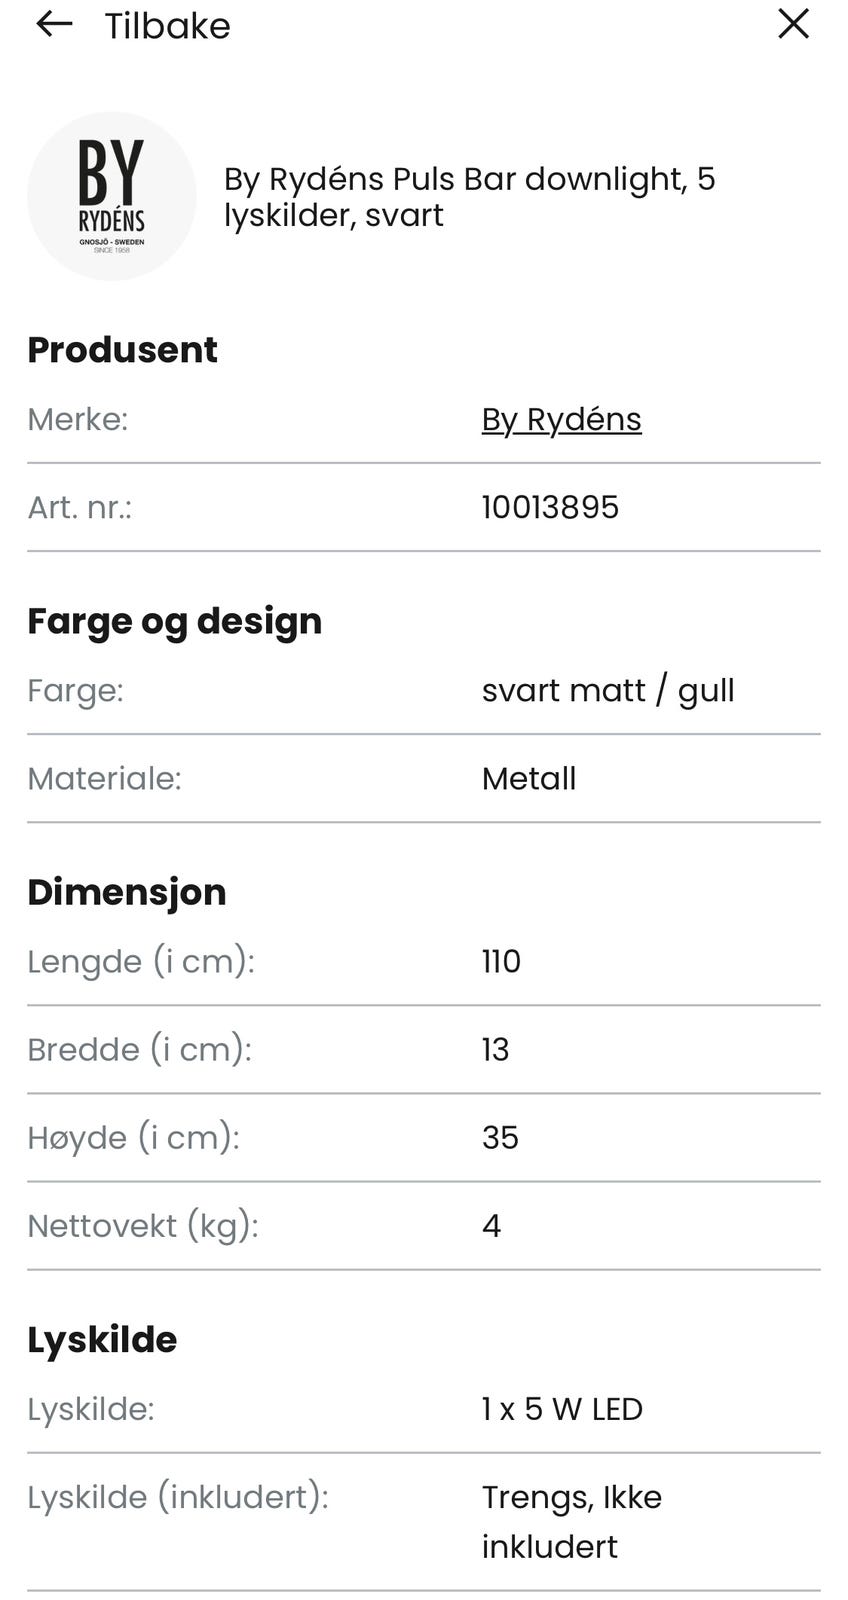The height and width of the screenshot is (1600, 848).
Task: Click the By Rydéns round logo
Action: click(x=112, y=196)
